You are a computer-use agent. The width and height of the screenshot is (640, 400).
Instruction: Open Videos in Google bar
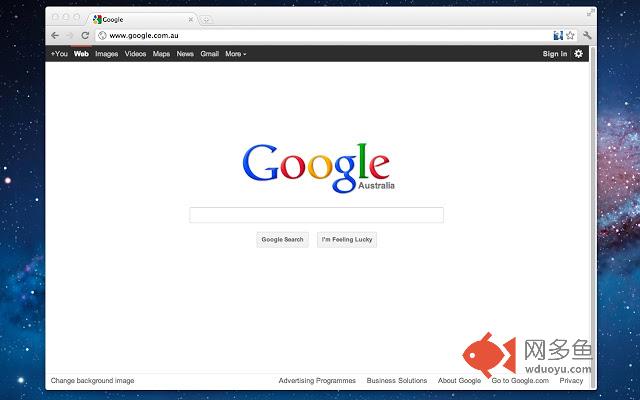pos(136,53)
